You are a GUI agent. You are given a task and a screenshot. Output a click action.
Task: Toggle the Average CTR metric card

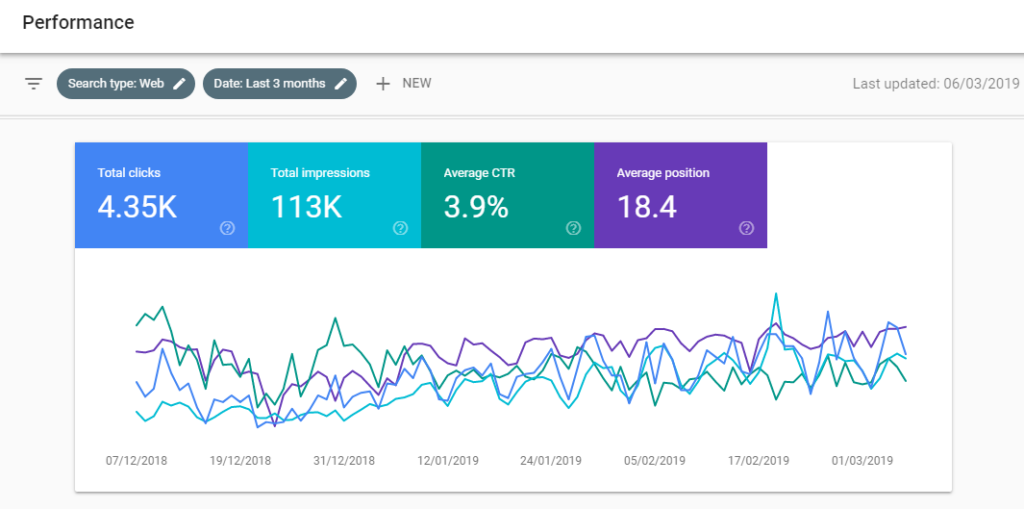506,194
